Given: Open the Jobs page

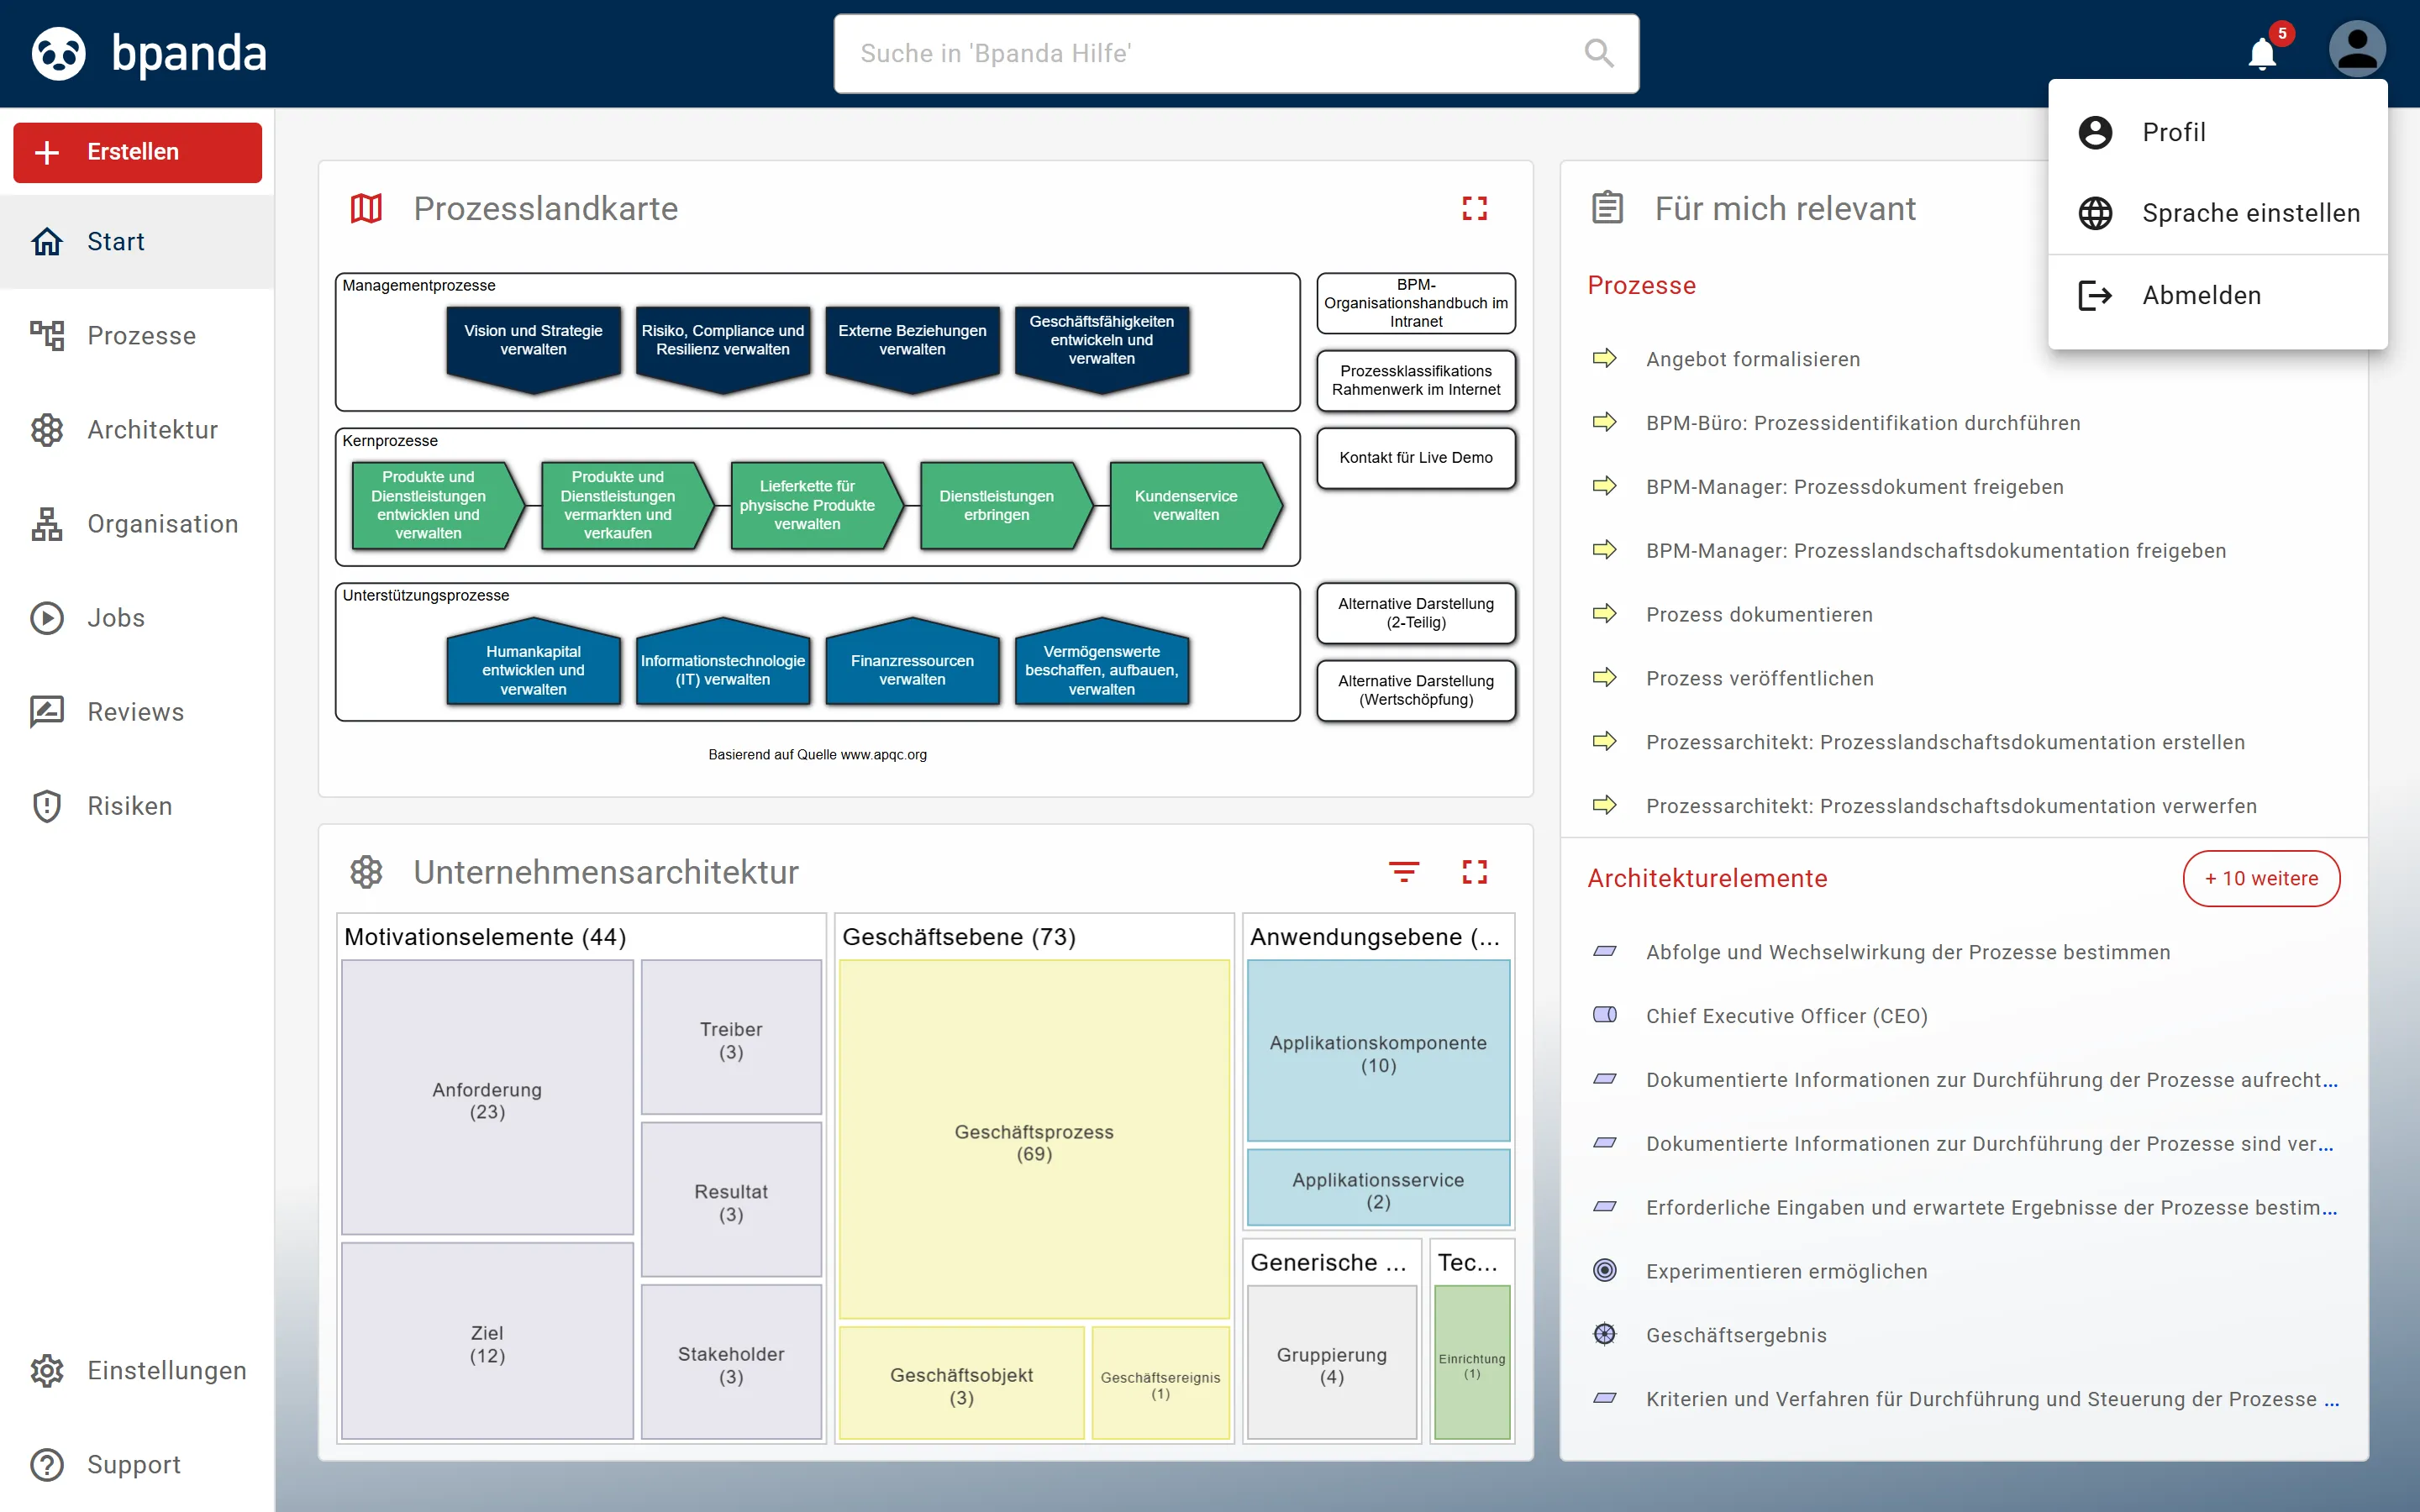Looking at the screenshot, I should tap(137, 618).
